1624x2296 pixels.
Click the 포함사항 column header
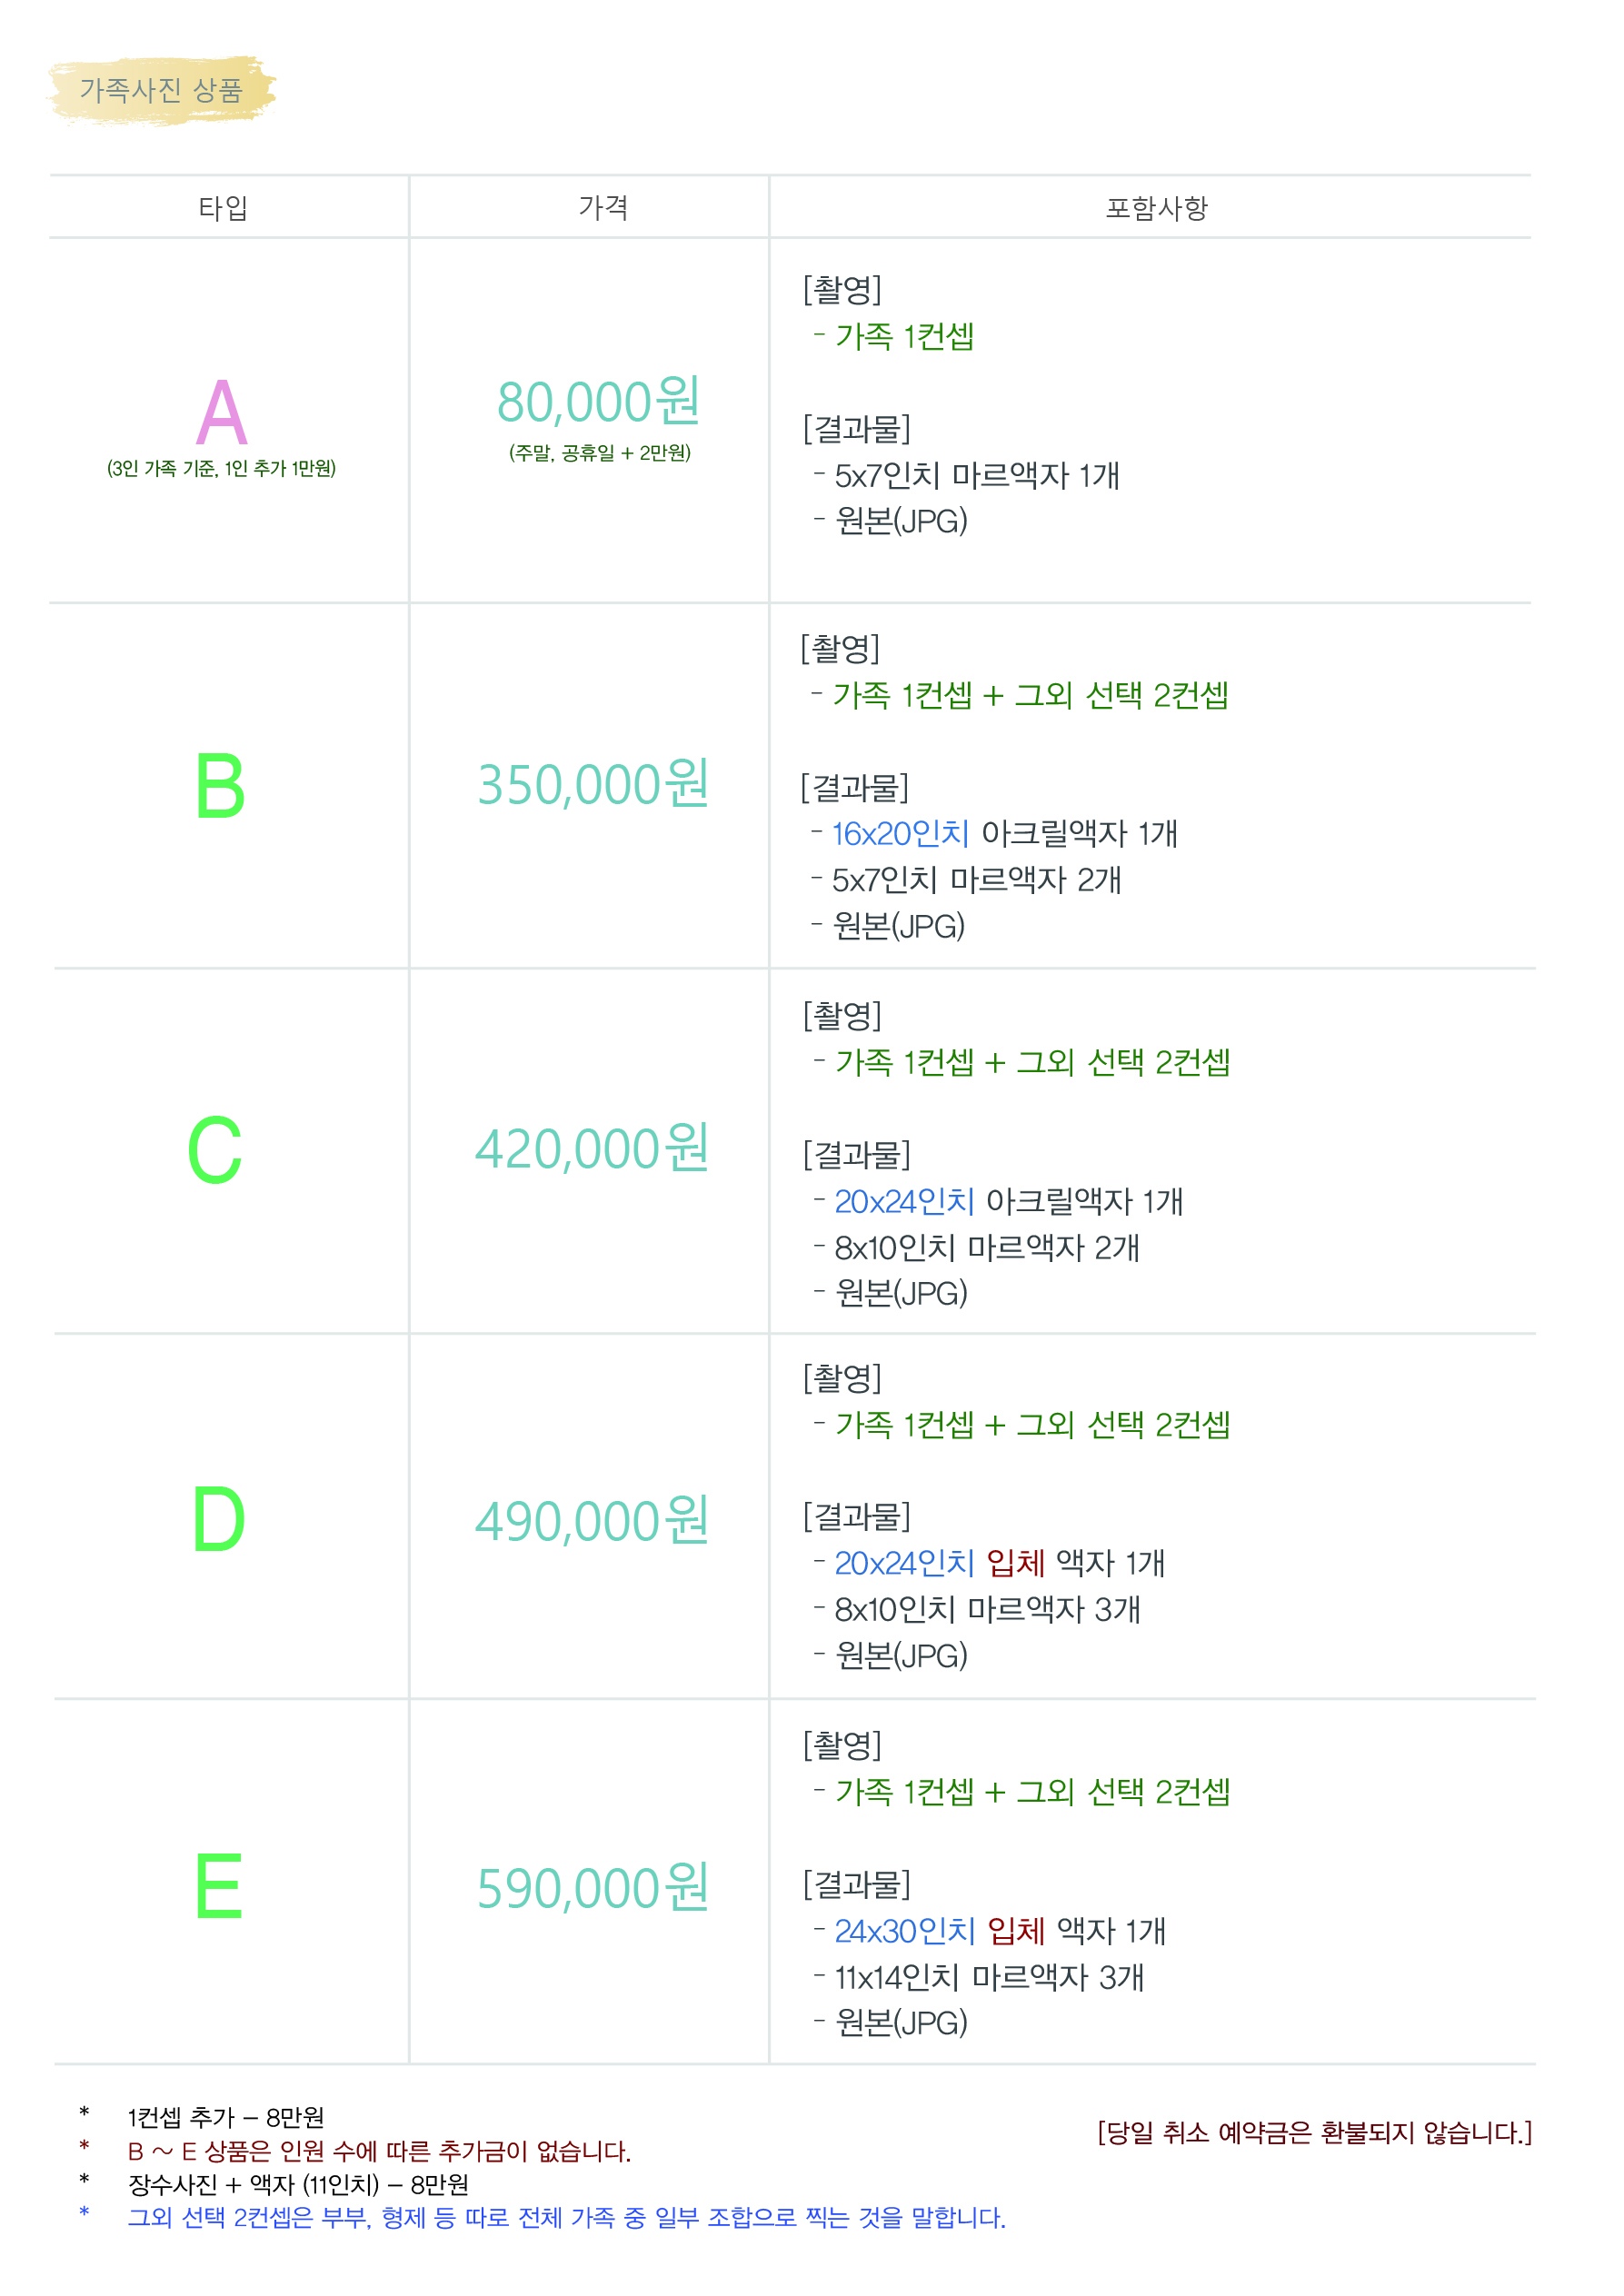[x=1157, y=208]
